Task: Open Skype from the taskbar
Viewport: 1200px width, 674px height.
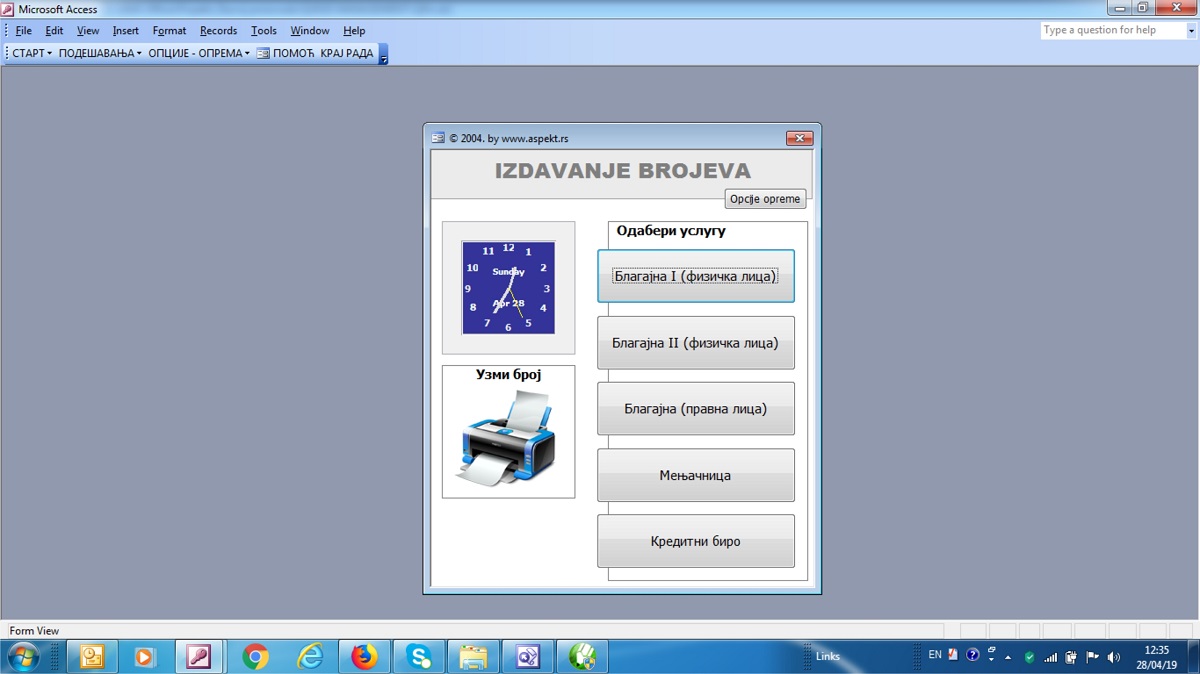Action: (x=418, y=657)
